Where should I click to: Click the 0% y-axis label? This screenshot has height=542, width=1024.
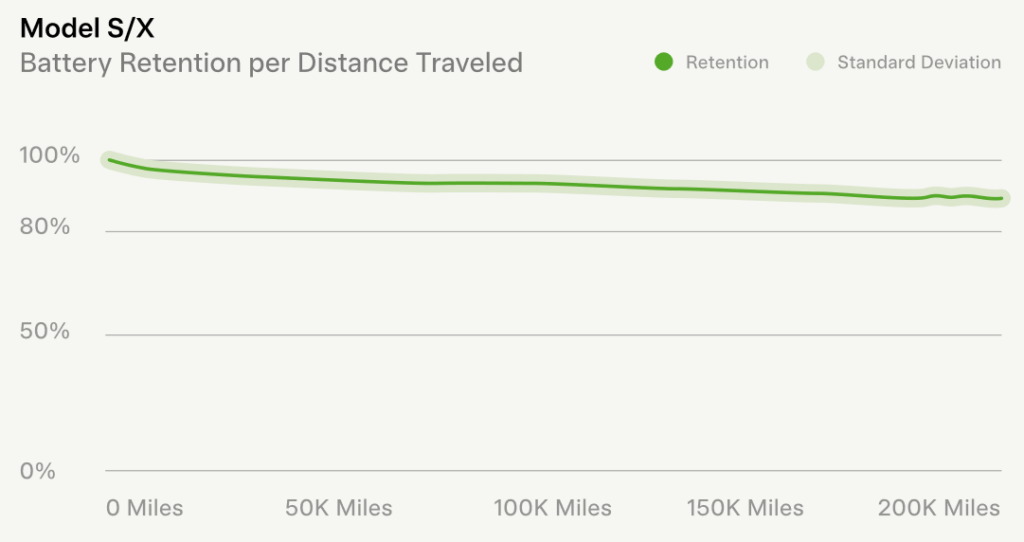pos(38,471)
